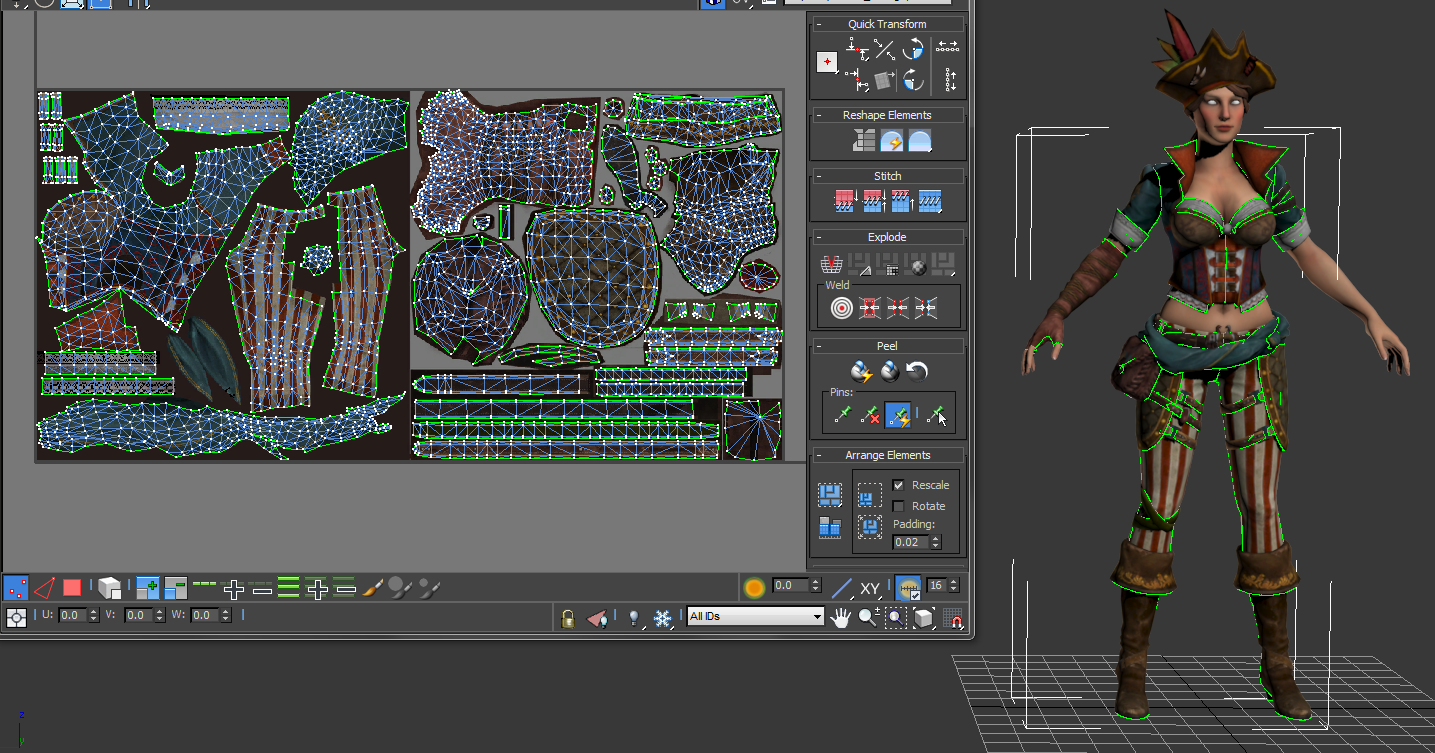
Task: Click the XY falloff space button
Action: [x=869, y=588]
